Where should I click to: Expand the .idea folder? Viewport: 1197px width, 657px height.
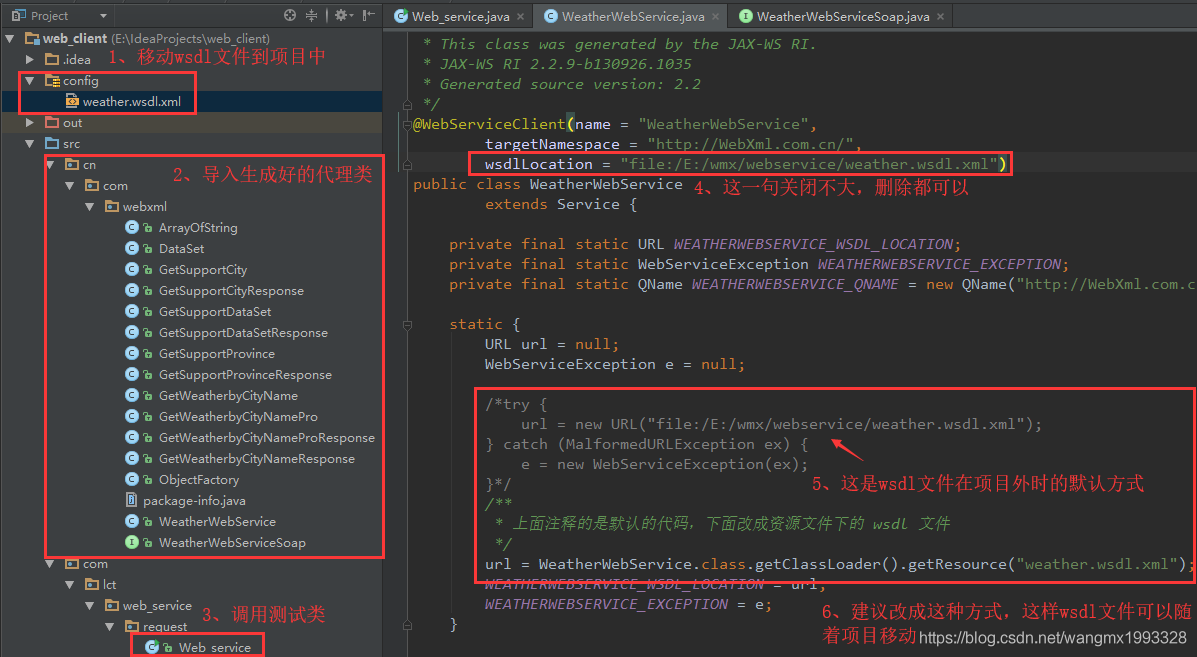coord(29,59)
